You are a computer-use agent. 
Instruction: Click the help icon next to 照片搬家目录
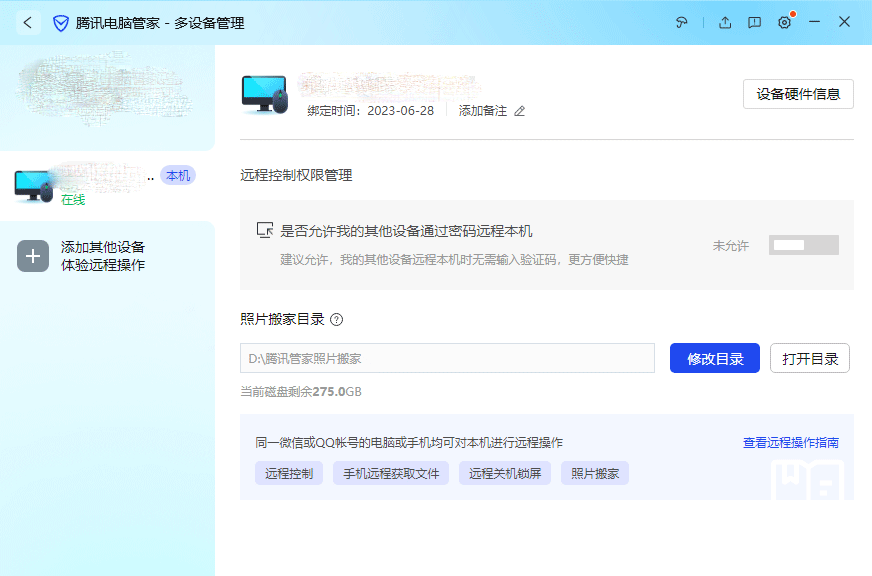tap(337, 320)
